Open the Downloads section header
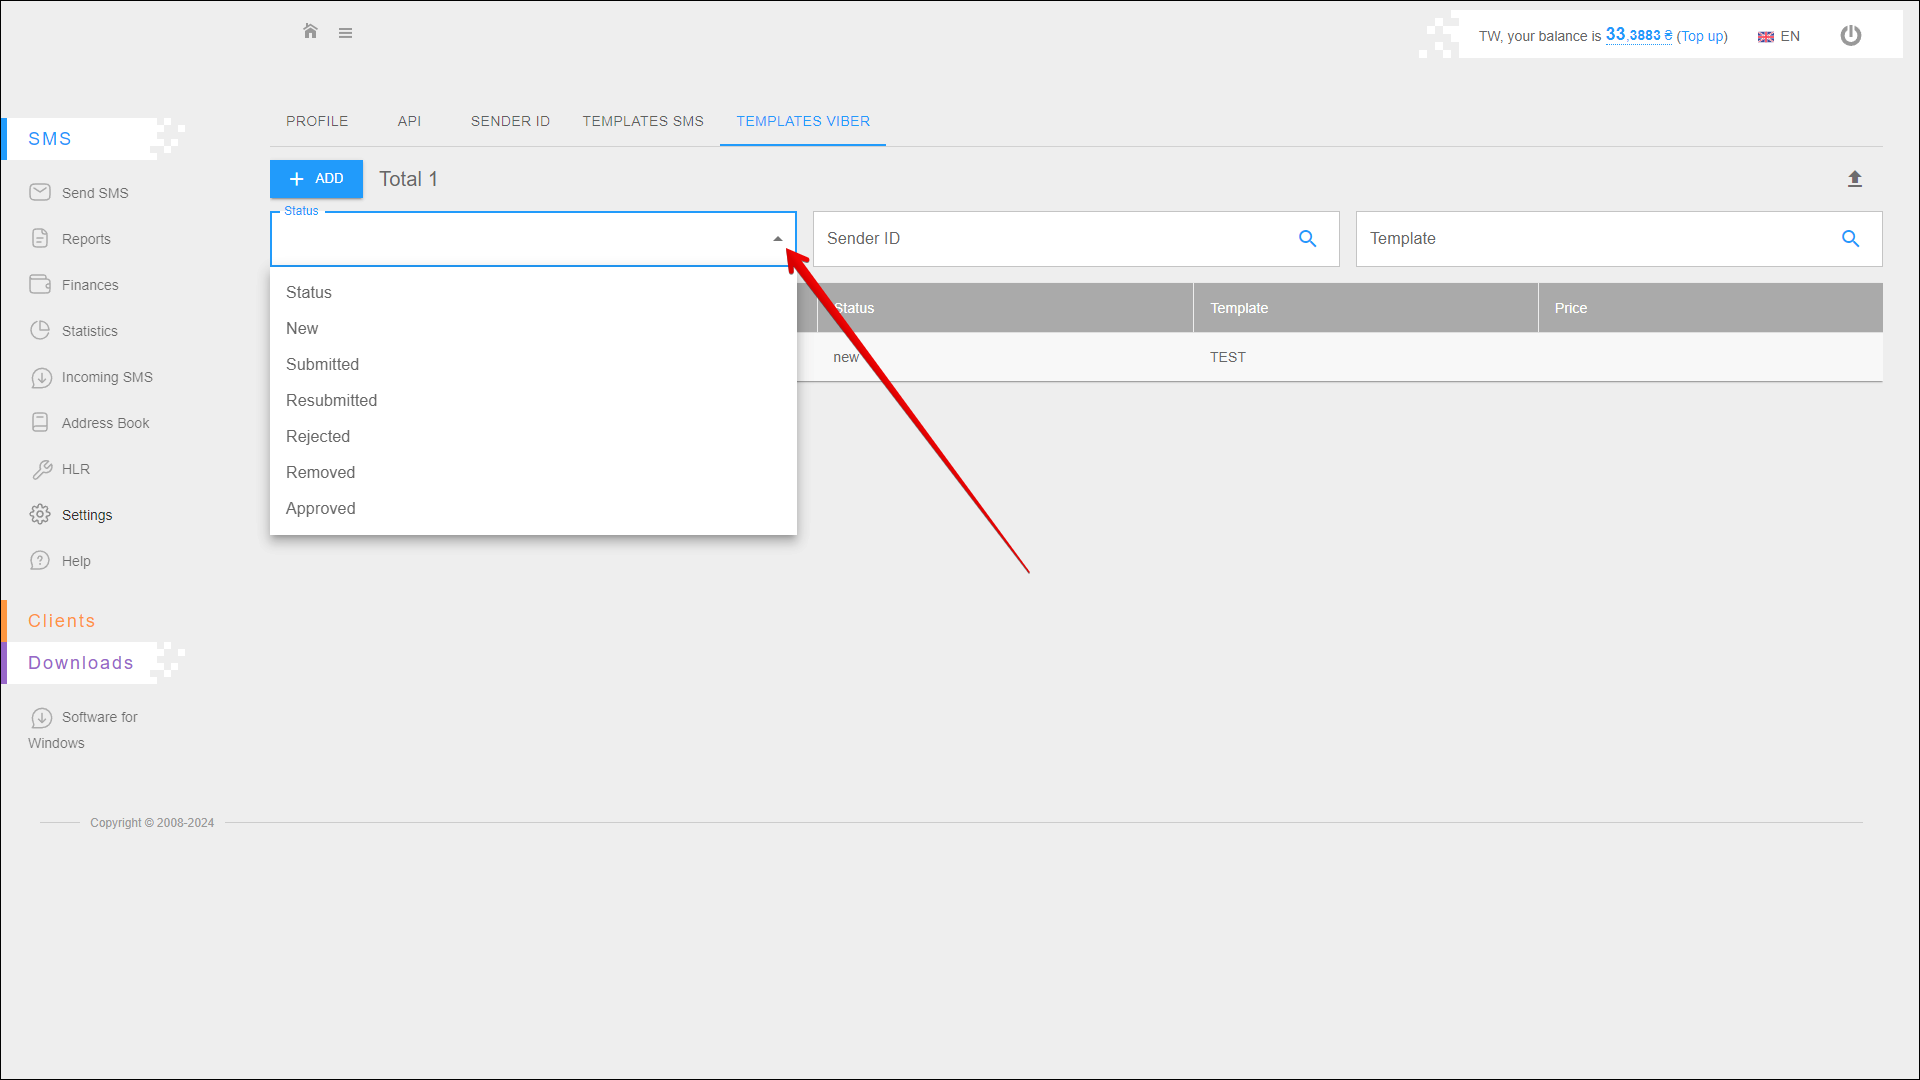 tap(81, 663)
